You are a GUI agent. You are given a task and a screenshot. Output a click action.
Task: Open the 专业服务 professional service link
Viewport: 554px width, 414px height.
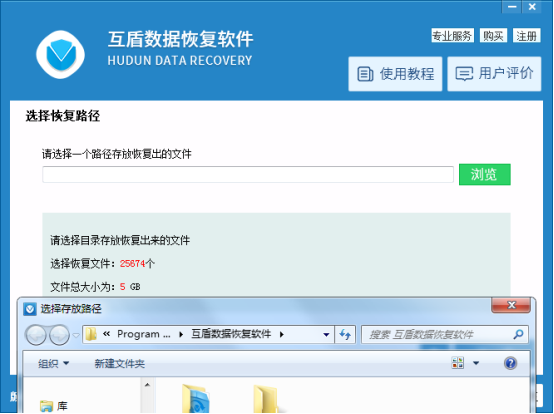(x=452, y=35)
